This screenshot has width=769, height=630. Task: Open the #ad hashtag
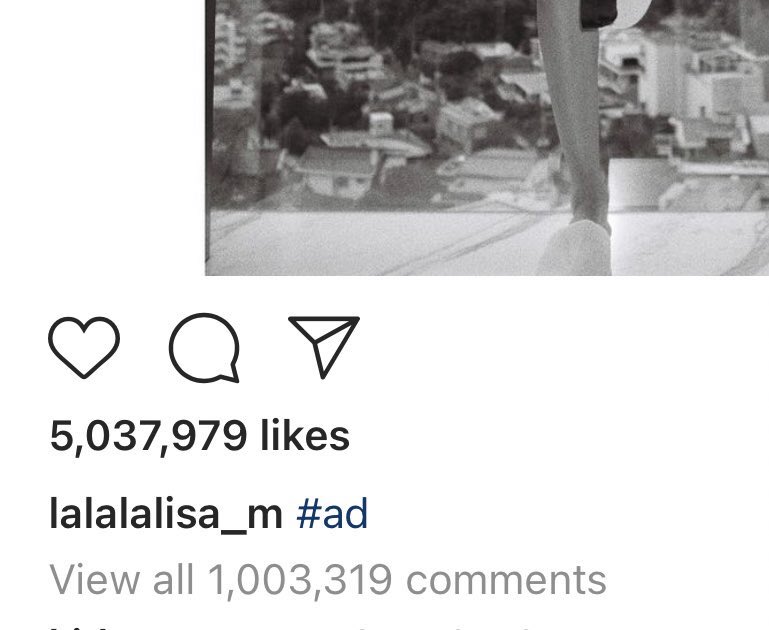[x=332, y=513]
